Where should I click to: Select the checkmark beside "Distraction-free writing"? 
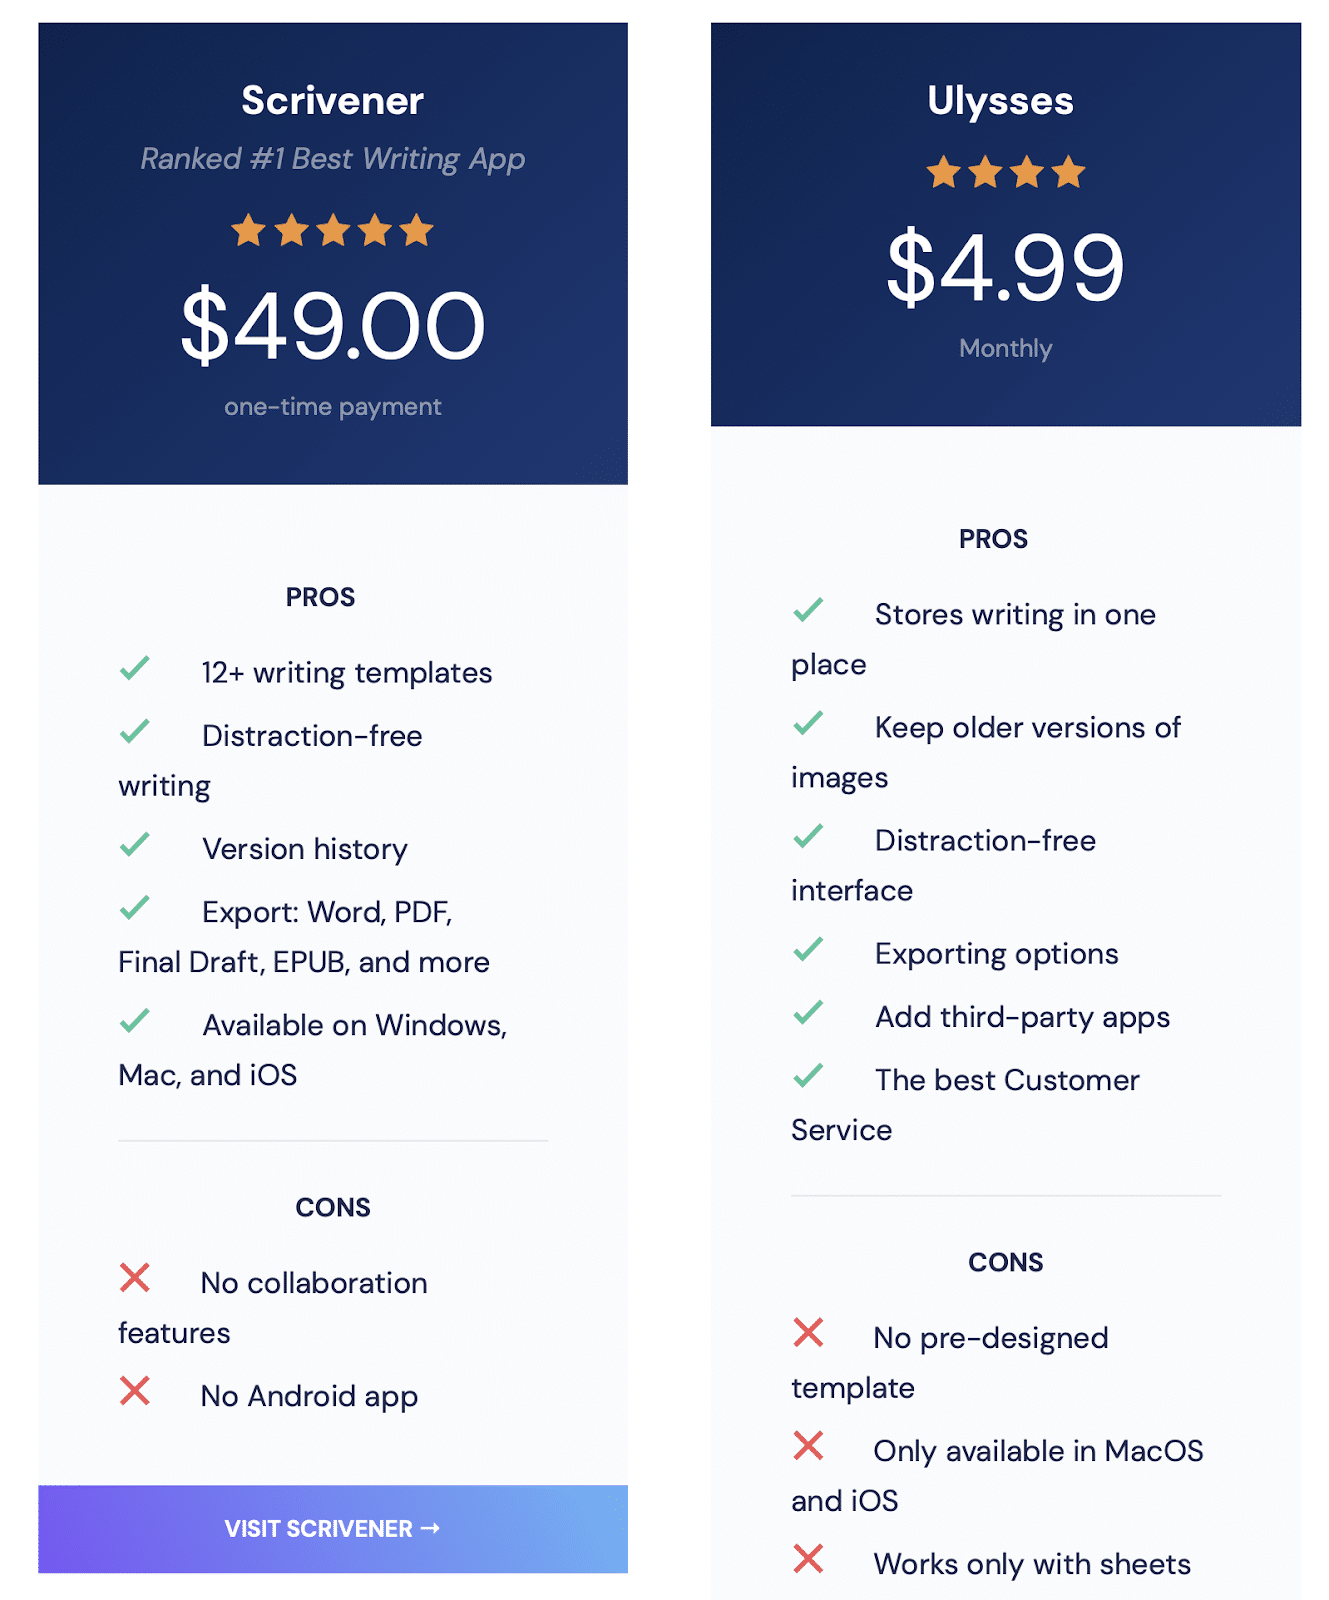point(136,731)
